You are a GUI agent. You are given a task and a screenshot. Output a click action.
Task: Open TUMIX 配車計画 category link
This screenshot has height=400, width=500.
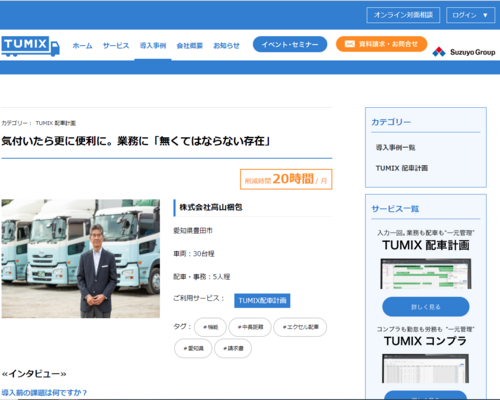point(402,168)
